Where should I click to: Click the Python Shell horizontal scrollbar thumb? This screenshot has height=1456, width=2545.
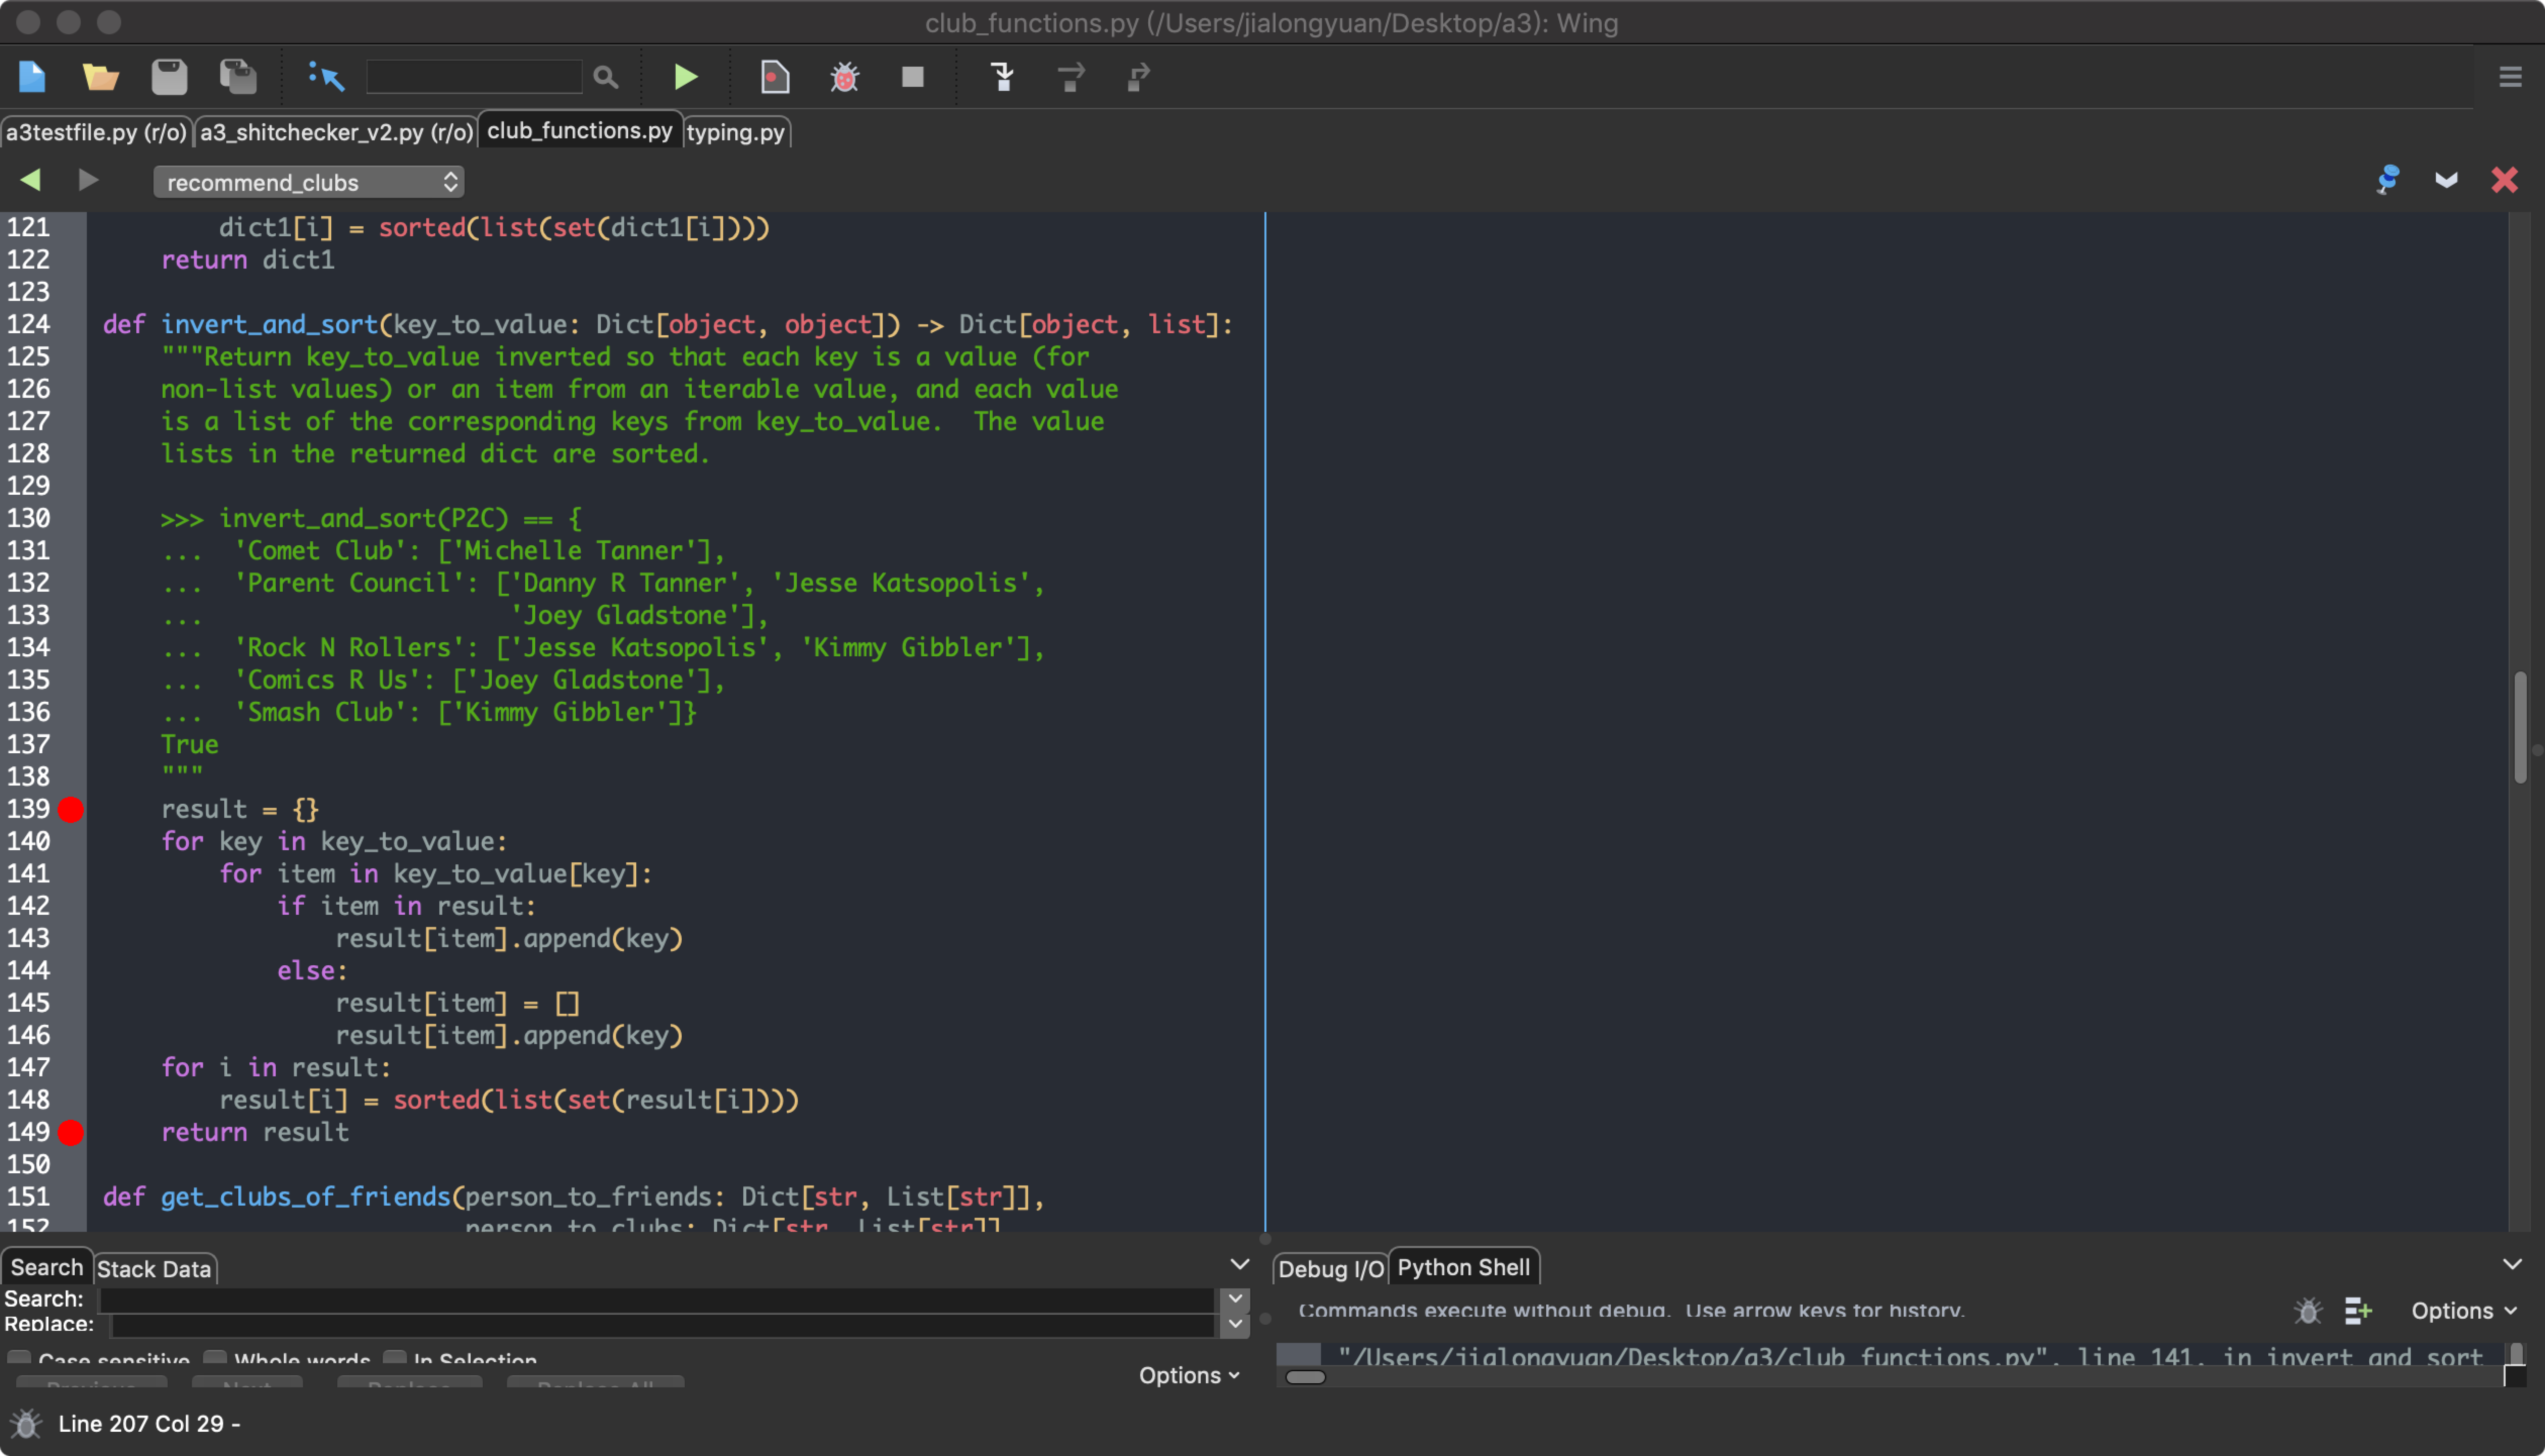pyautogui.click(x=1305, y=1377)
